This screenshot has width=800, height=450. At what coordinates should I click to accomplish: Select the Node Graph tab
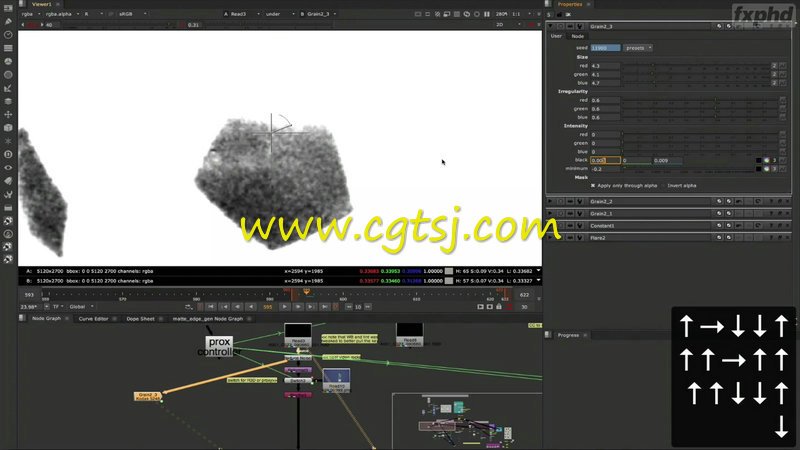point(46,319)
